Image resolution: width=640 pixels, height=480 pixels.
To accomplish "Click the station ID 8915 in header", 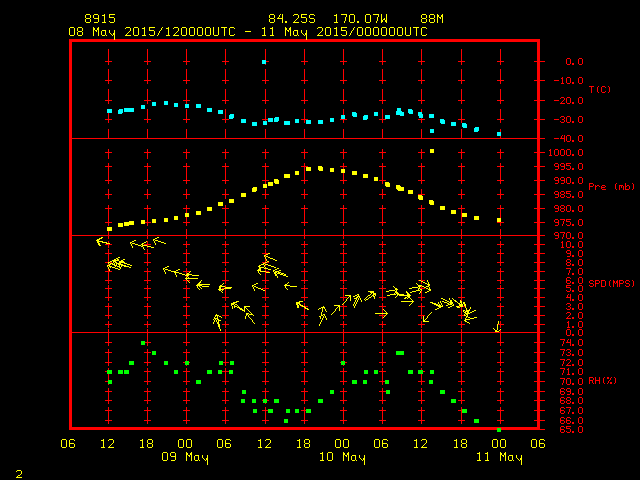I will click(100, 19).
